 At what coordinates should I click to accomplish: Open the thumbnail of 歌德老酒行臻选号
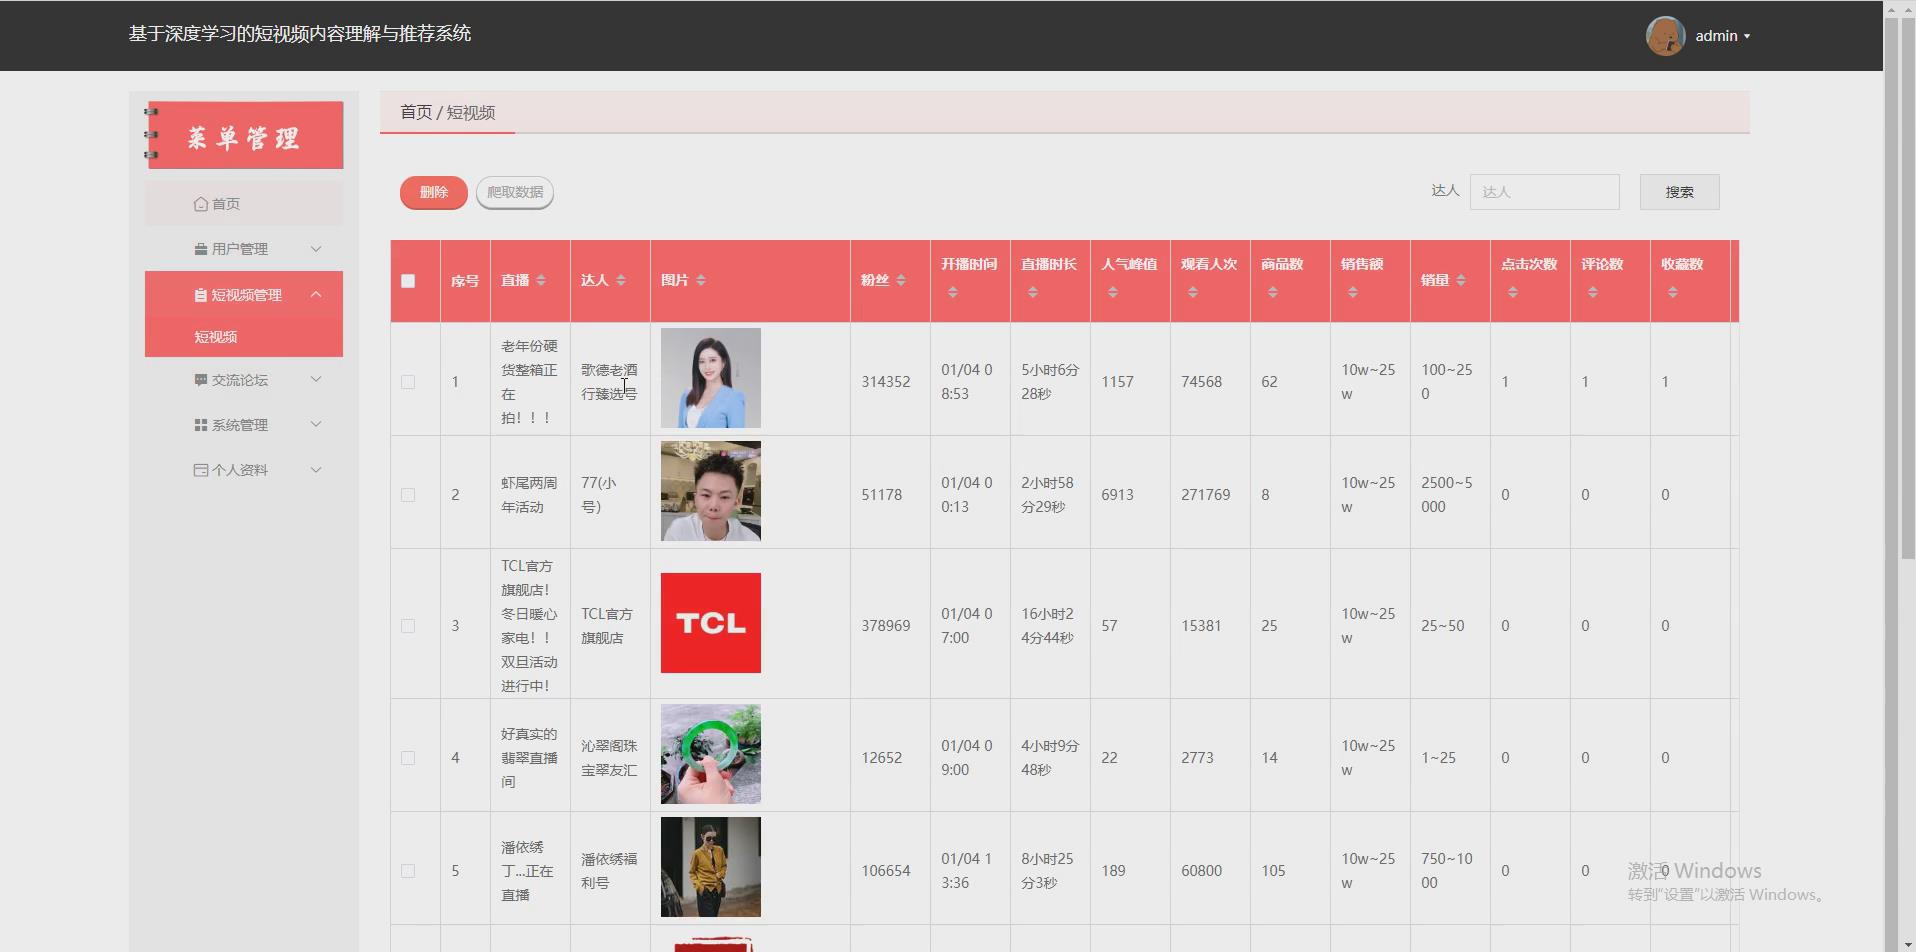(x=711, y=378)
